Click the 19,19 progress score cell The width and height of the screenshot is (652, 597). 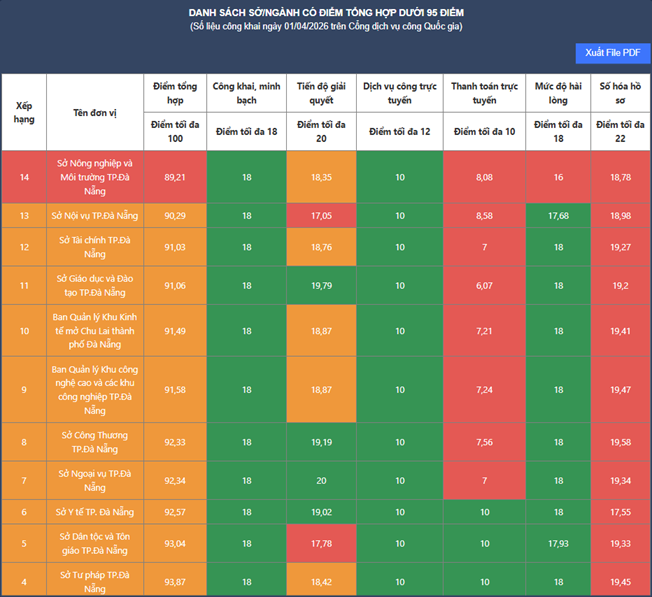(x=321, y=442)
